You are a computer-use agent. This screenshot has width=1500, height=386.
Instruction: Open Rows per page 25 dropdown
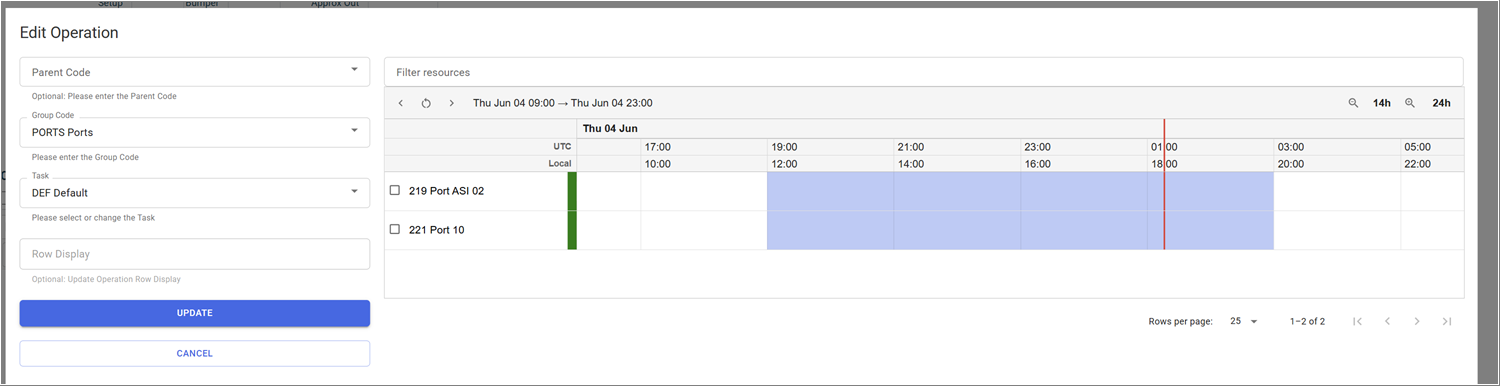(1244, 321)
